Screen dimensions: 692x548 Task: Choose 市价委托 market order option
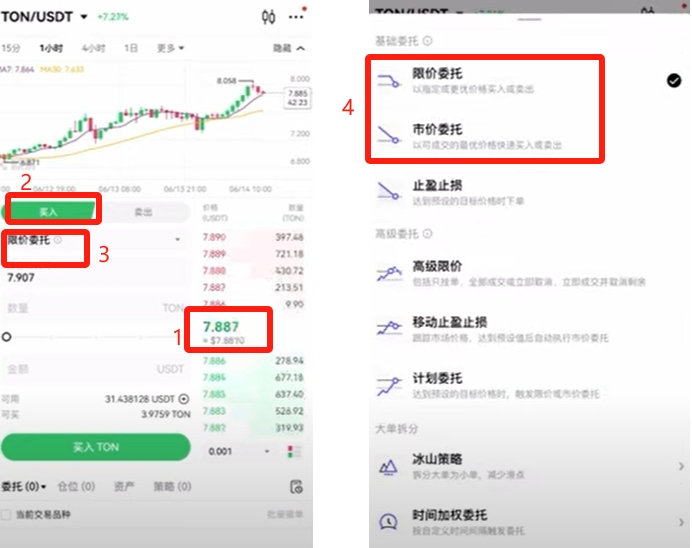pos(485,136)
